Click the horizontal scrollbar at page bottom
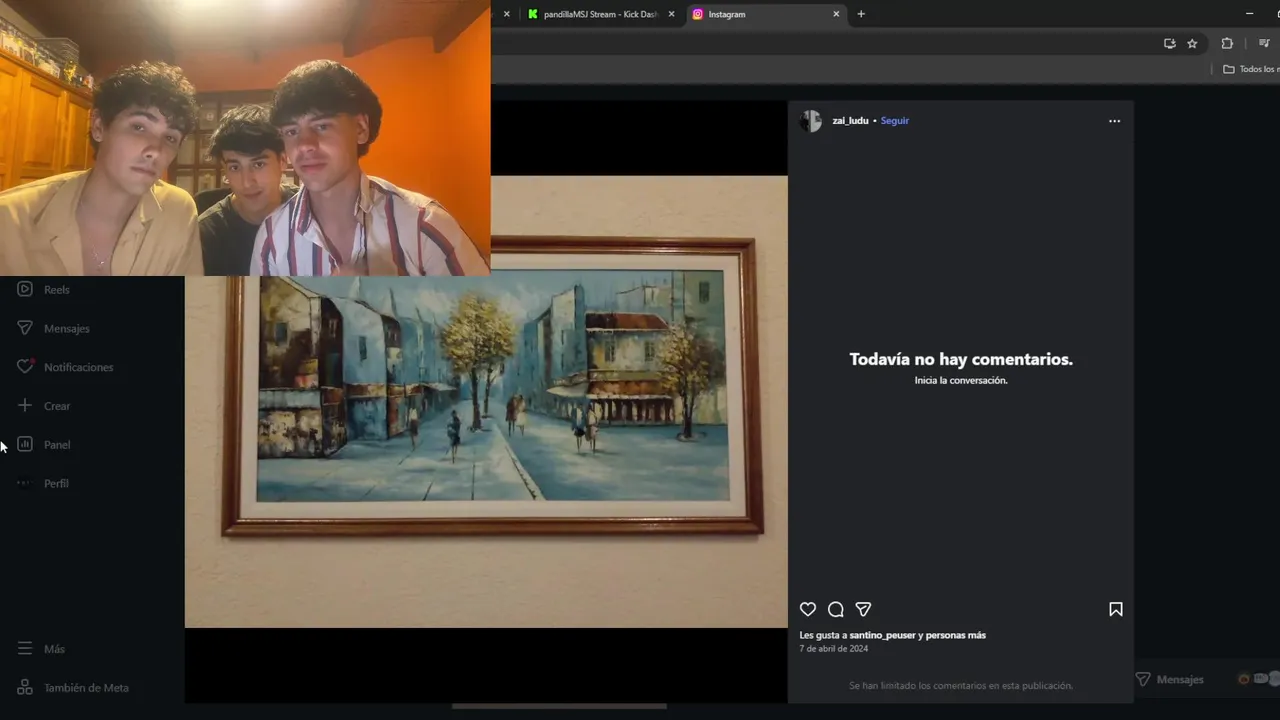 tap(559, 706)
